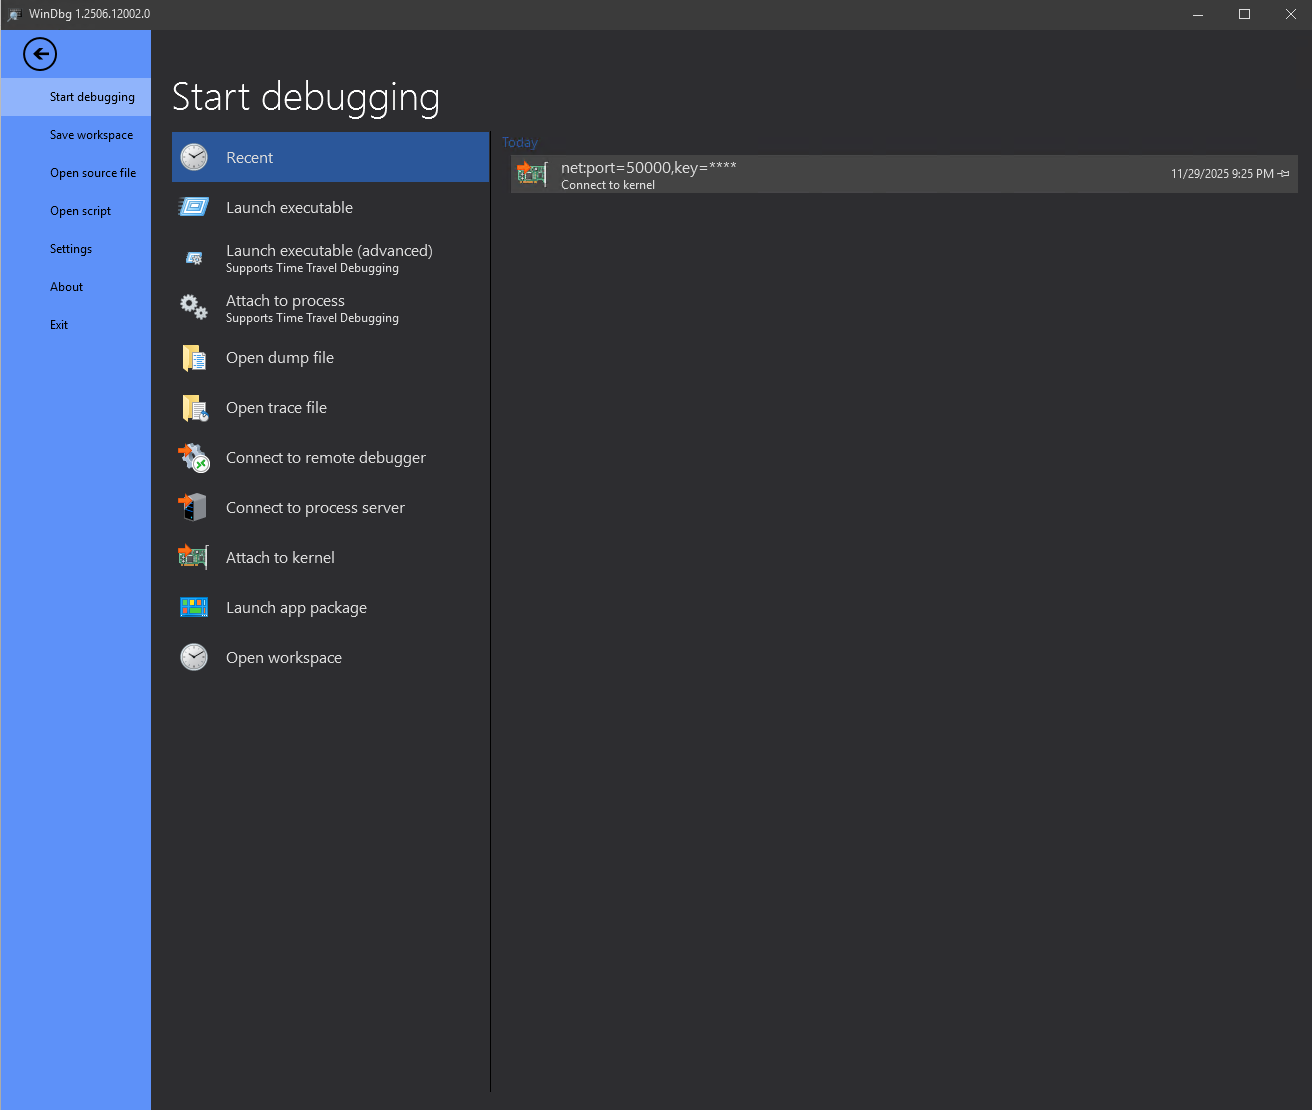Open Launch executable (advanced) with Time Travel Debugging
This screenshot has width=1312, height=1110.
click(x=329, y=257)
